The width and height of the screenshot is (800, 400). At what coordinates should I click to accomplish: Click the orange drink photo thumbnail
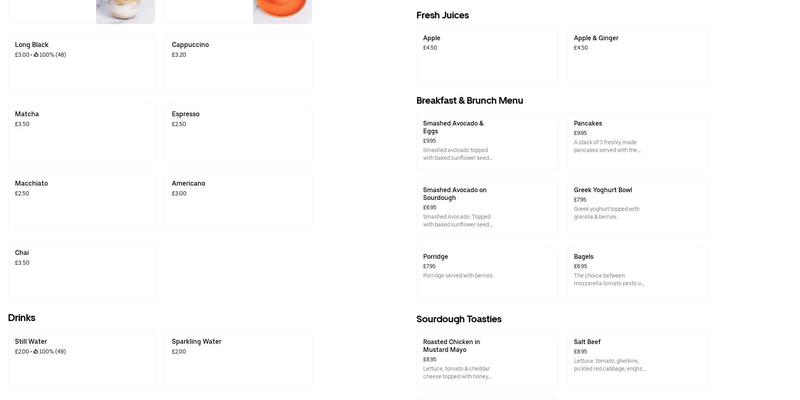(282, 11)
